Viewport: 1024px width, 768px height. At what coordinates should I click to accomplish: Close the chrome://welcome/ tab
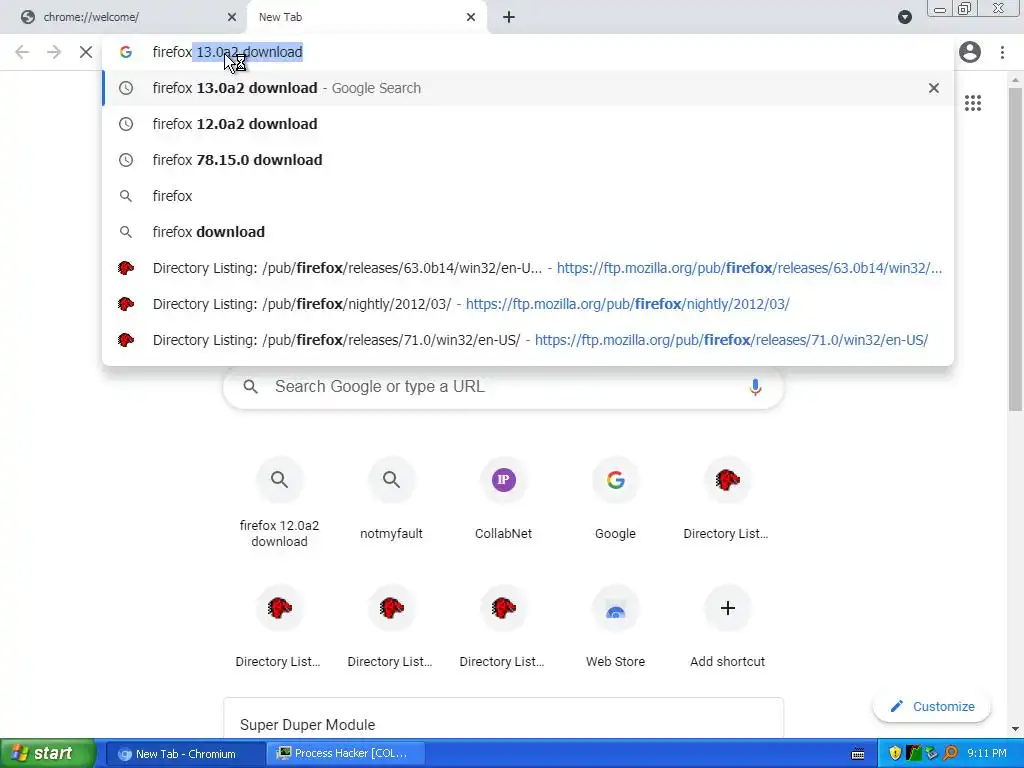(232, 17)
